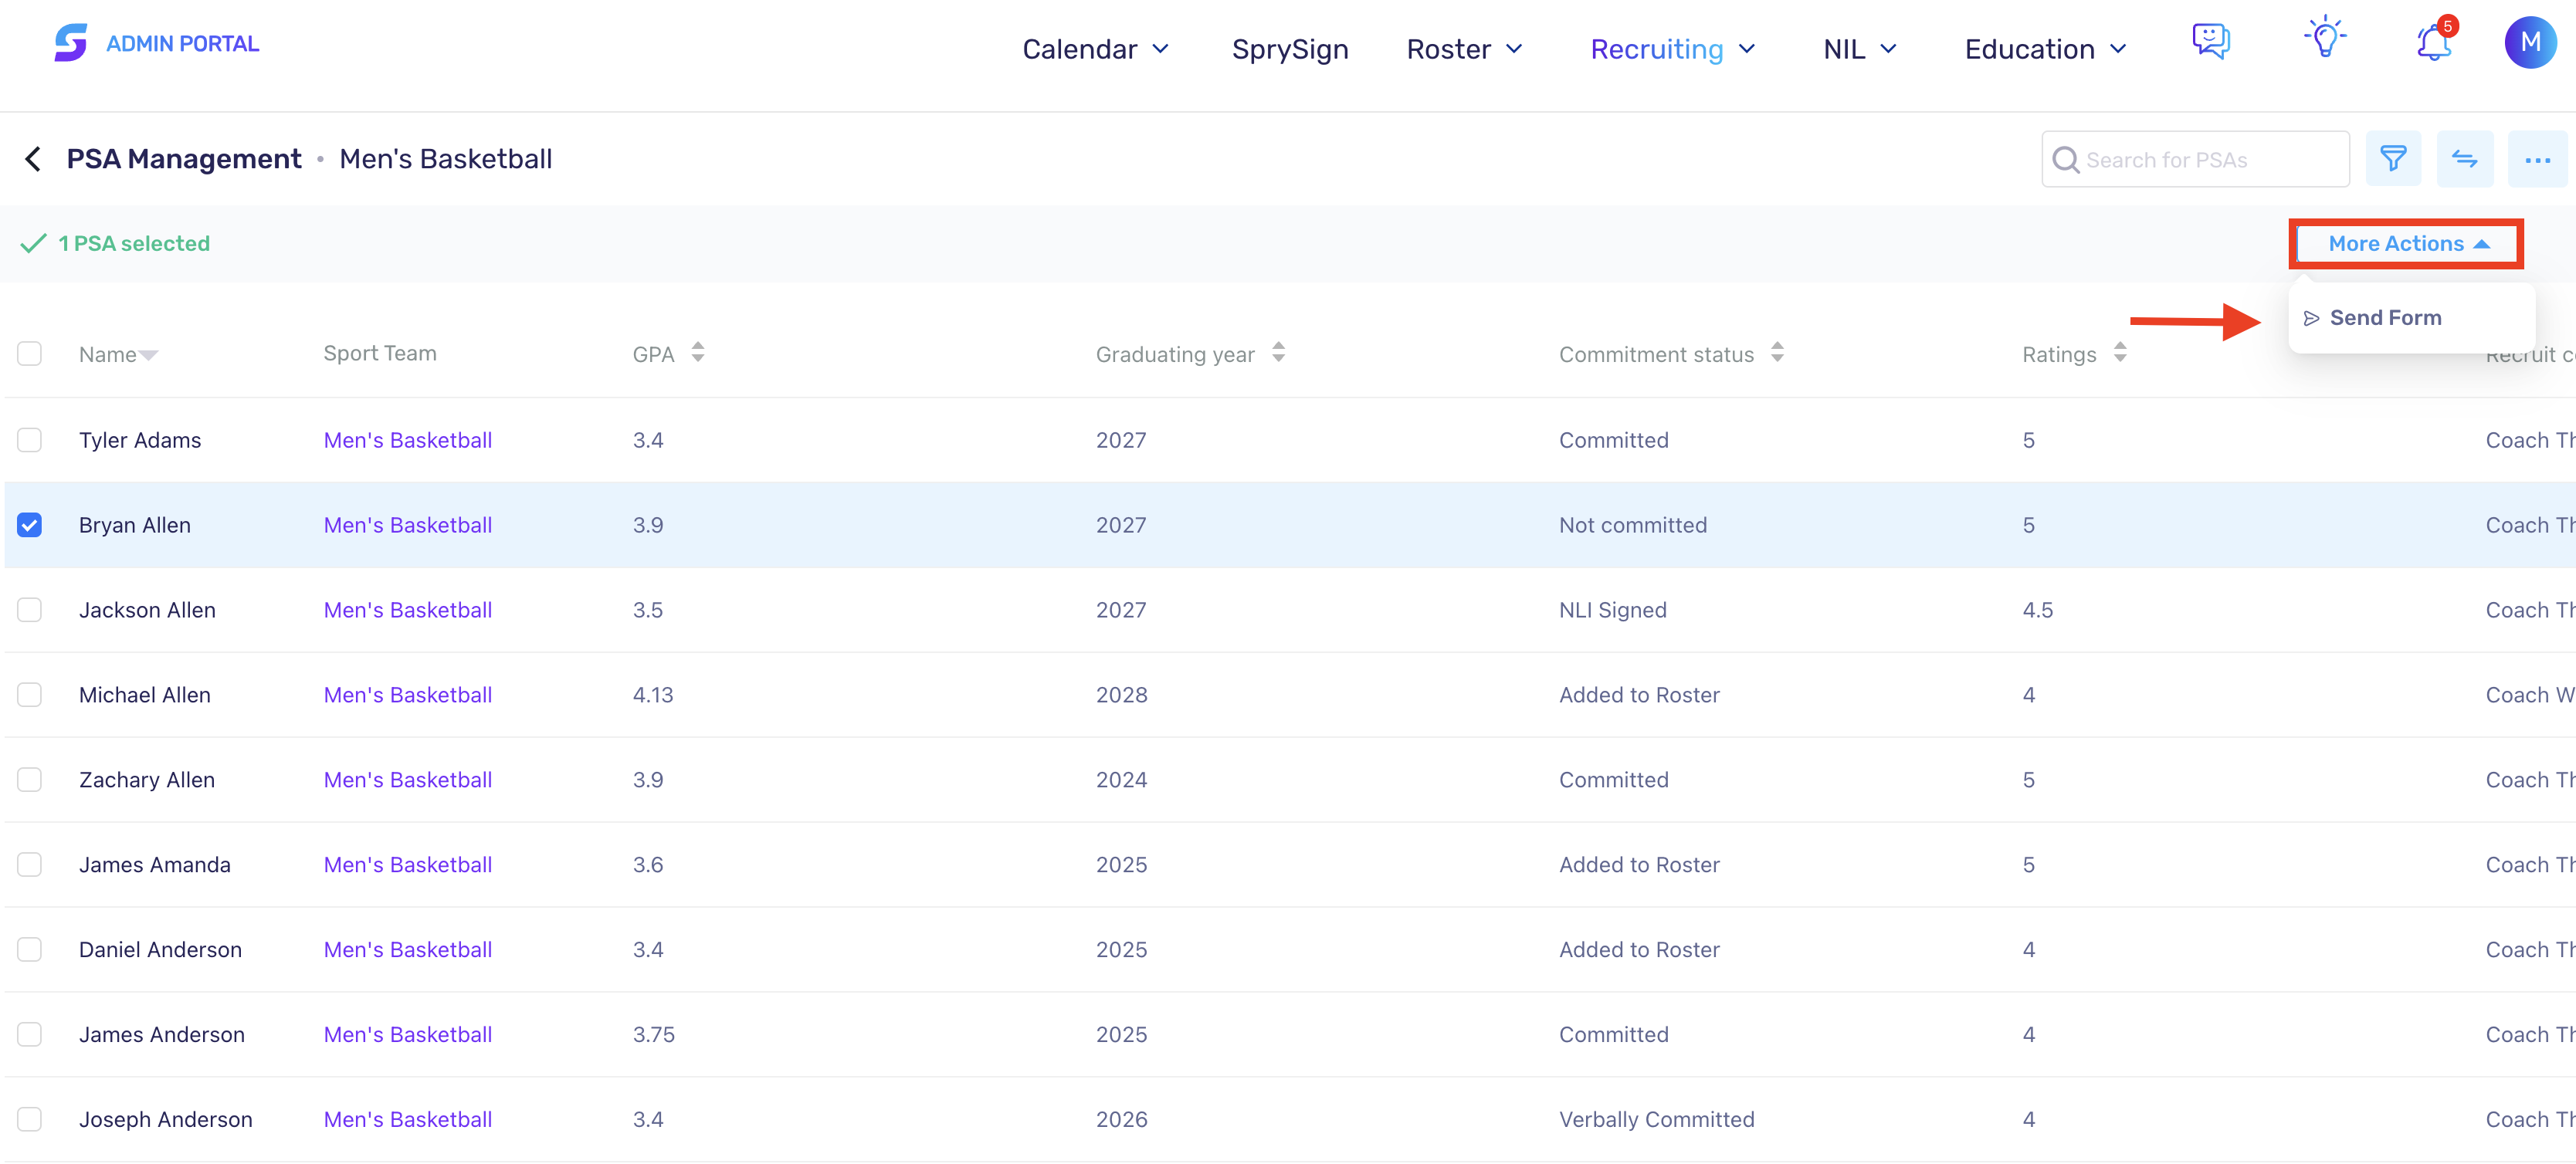
Task: Click the name Daniel Anderson
Action: click(160, 950)
